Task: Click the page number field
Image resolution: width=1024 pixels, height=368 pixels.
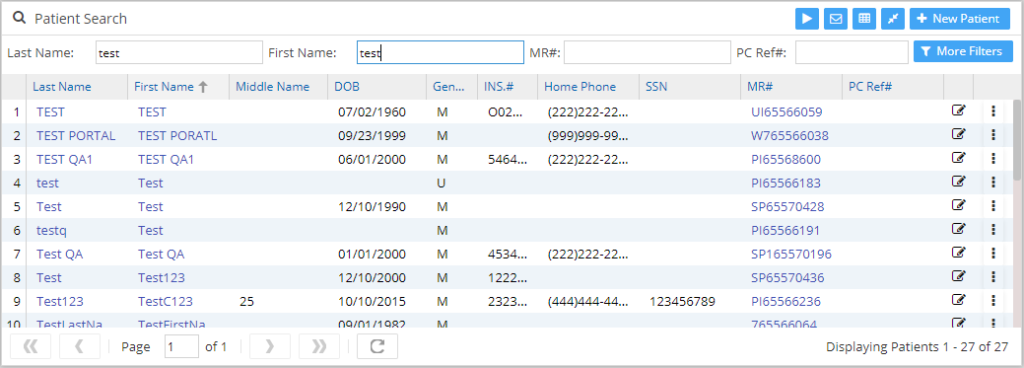Action: (182, 346)
